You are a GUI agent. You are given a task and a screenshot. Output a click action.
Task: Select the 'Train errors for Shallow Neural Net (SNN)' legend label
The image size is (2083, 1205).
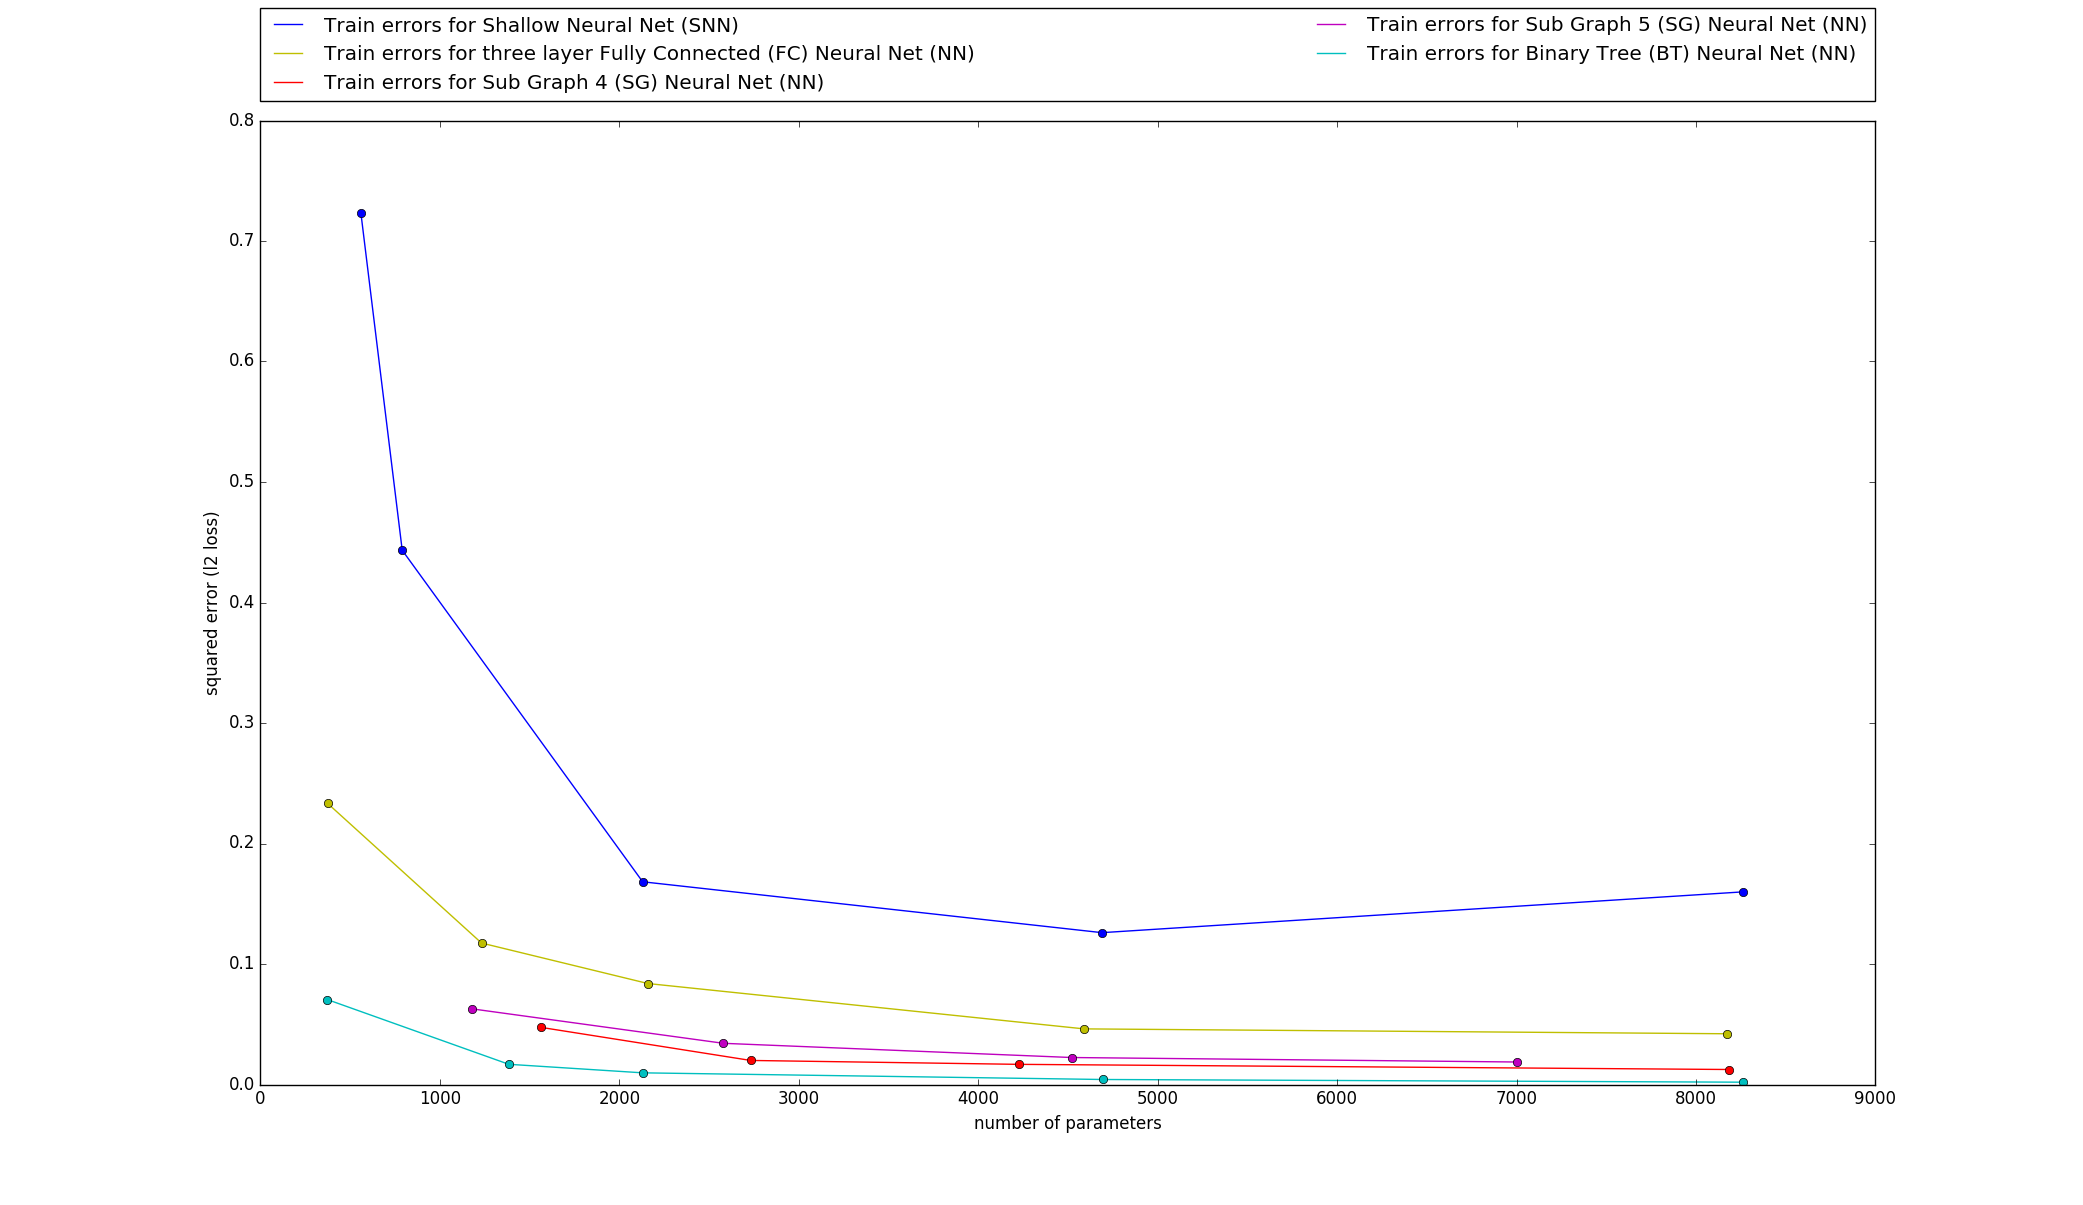click(x=530, y=25)
